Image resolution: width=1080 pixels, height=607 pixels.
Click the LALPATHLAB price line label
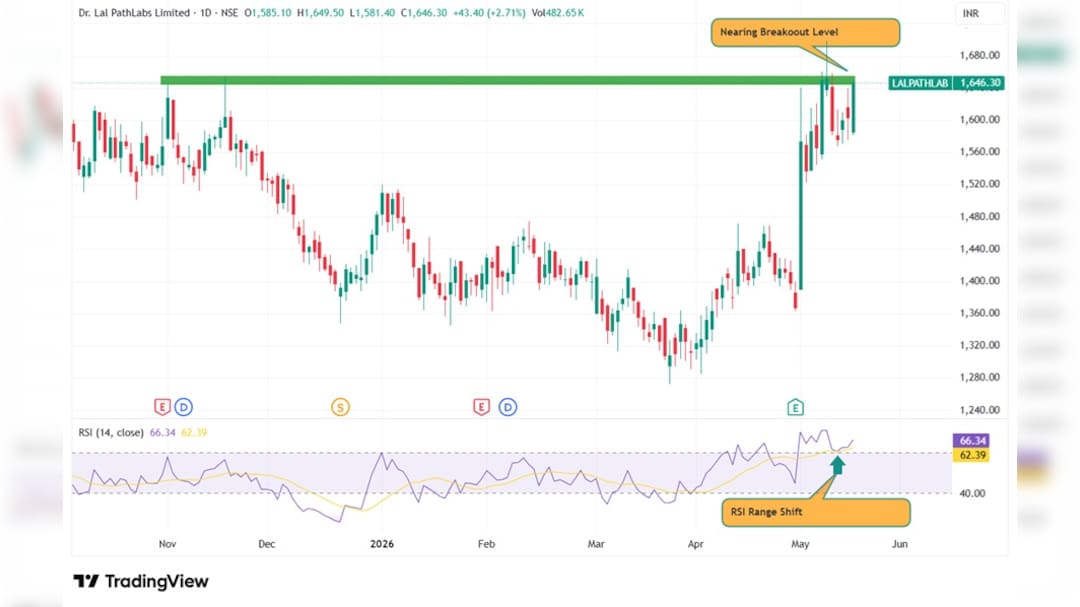pyautogui.click(x=920, y=83)
